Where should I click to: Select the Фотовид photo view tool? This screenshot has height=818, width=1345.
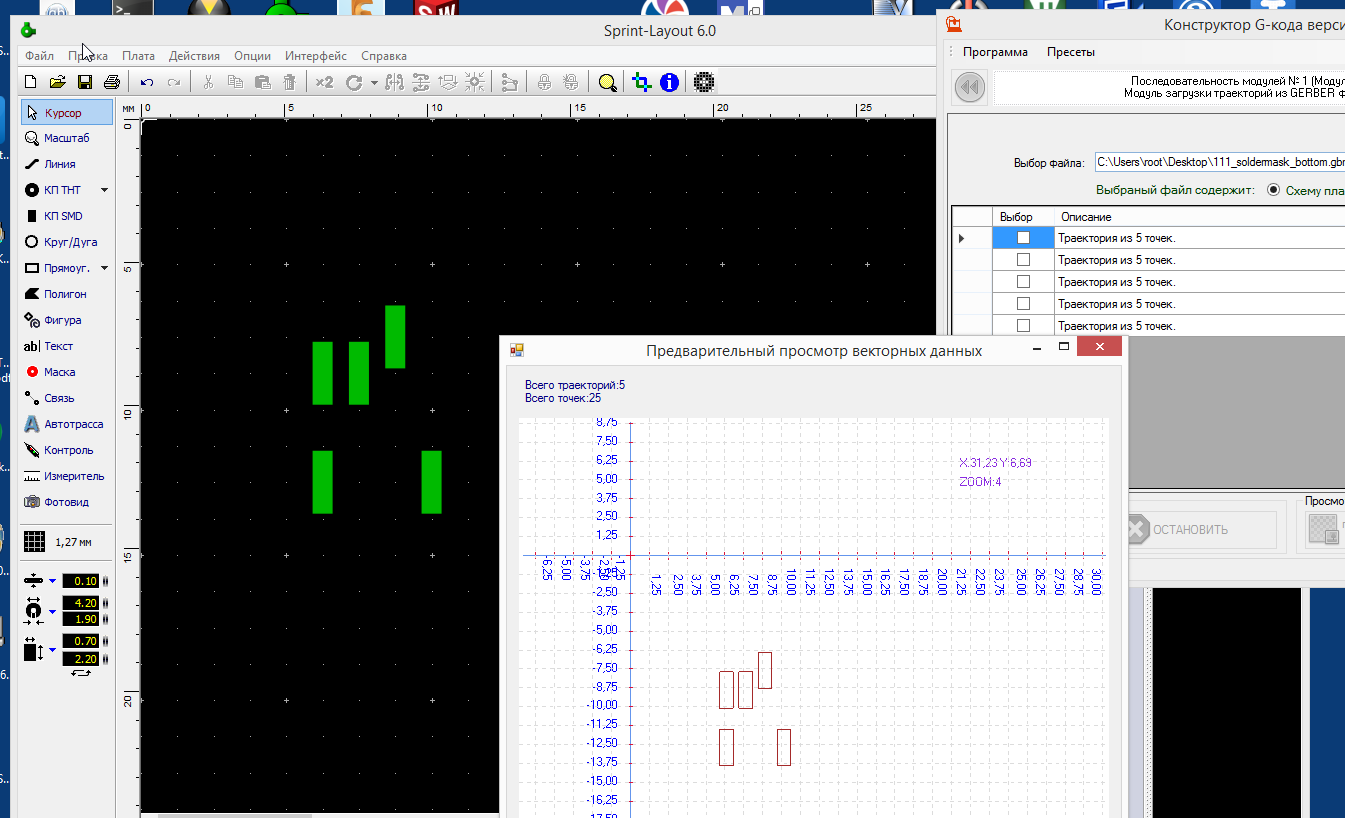tap(67, 502)
